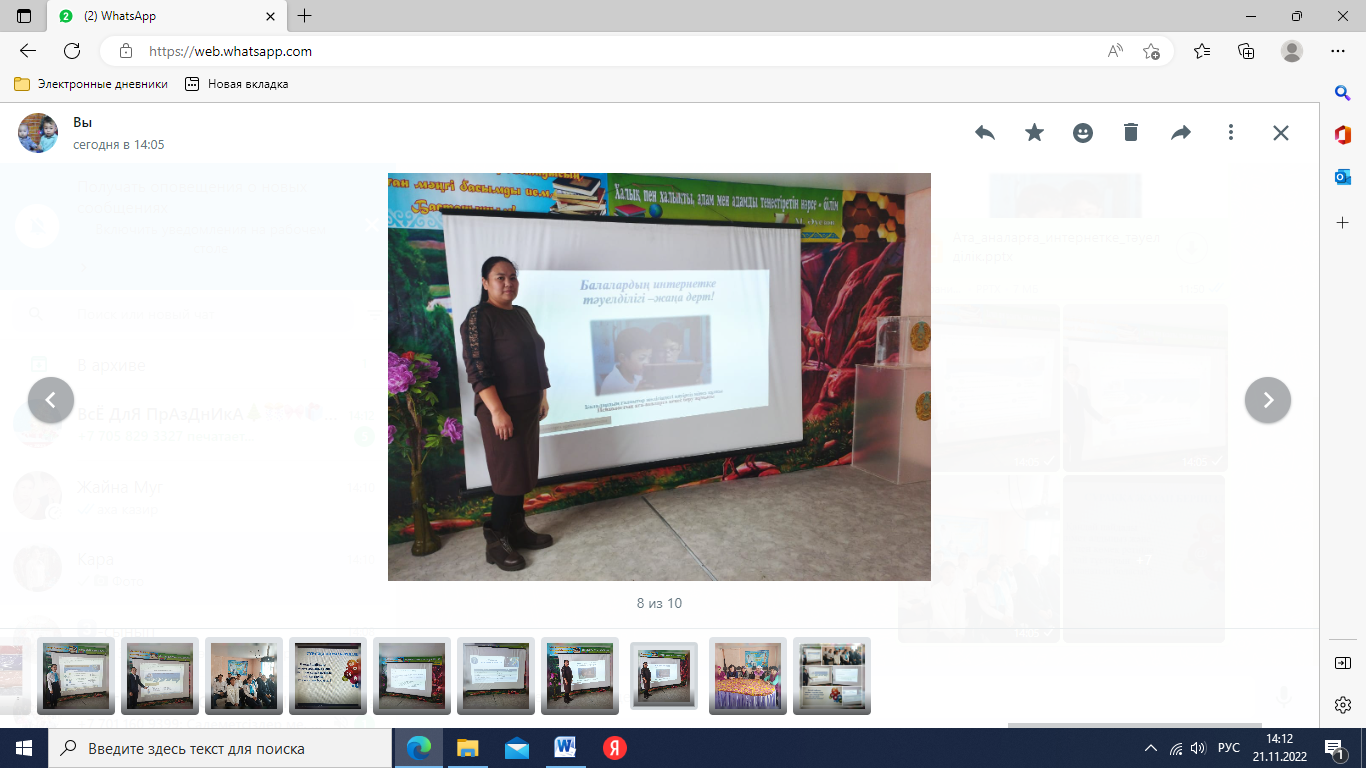1366x768 pixels.
Task: Open the clock and calendar flyout
Action: 1281,748
